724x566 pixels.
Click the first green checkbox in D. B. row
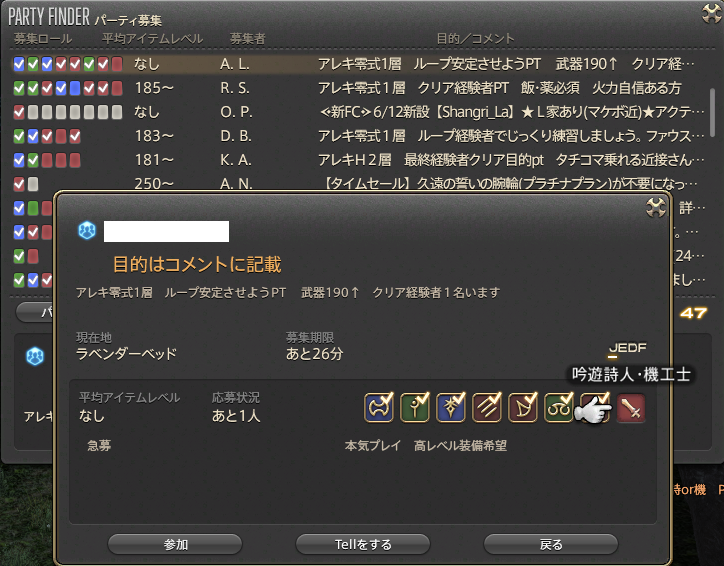click(x=19, y=136)
